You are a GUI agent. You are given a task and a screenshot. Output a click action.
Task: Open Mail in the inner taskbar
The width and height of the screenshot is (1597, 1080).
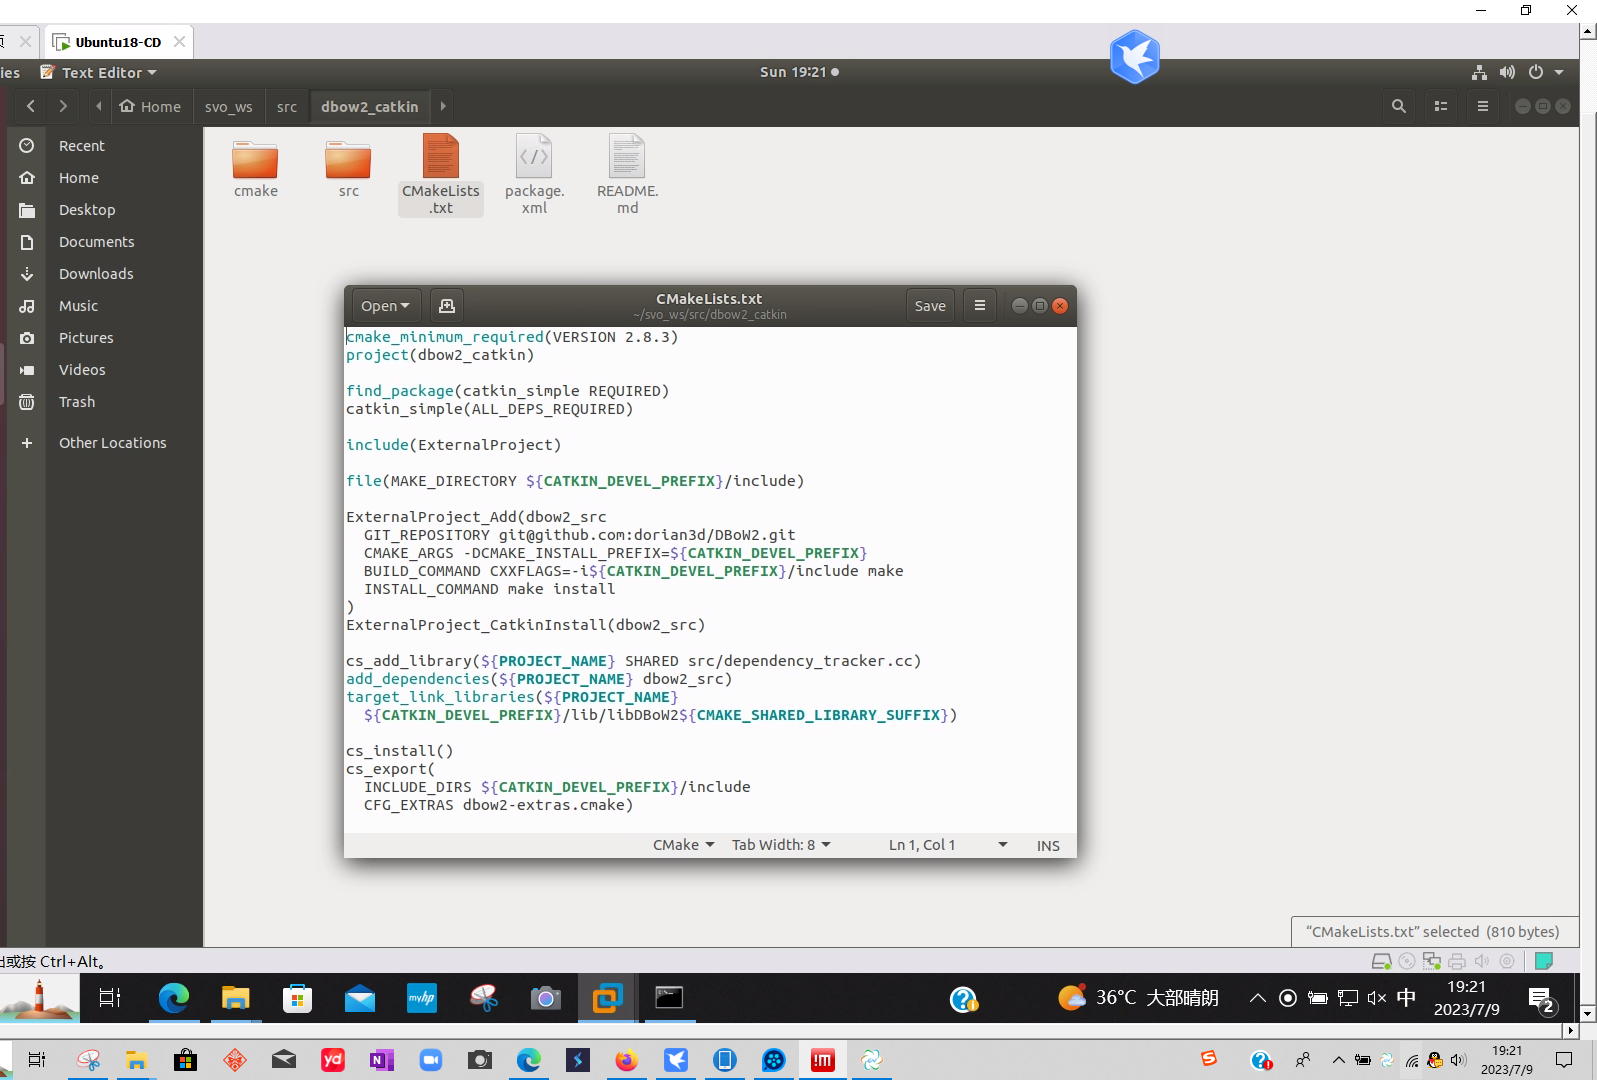click(x=360, y=998)
